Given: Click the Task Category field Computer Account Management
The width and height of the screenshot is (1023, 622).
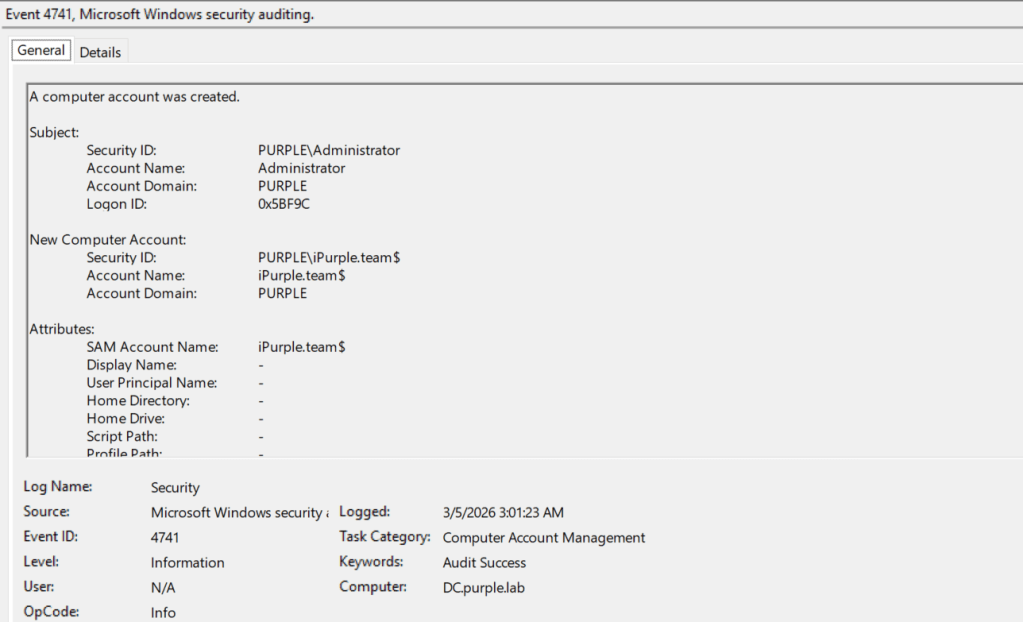Looking at the screenshot, I should click(543, 538).
